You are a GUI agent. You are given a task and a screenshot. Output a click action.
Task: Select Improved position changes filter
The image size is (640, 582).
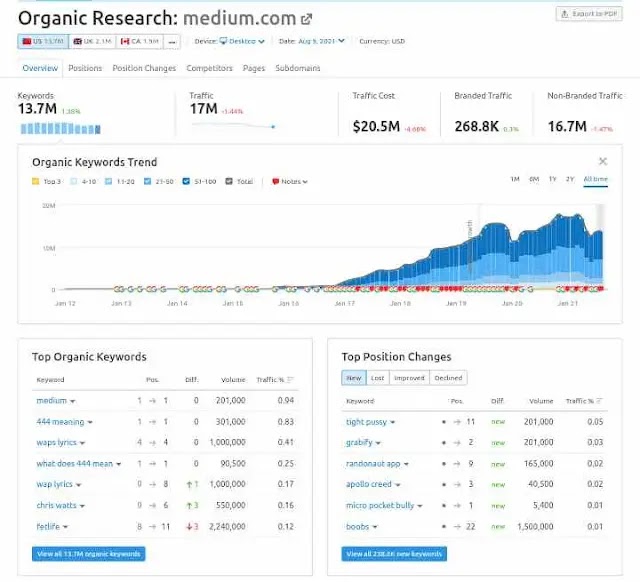pos(409,378)
